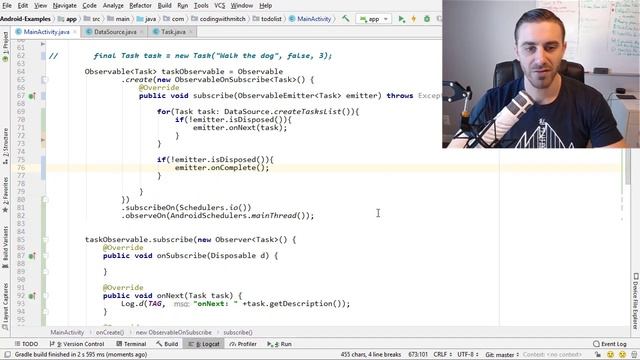Open the Favorites tool window sidebar tab
640x360 pixels.
coord(5,194)
